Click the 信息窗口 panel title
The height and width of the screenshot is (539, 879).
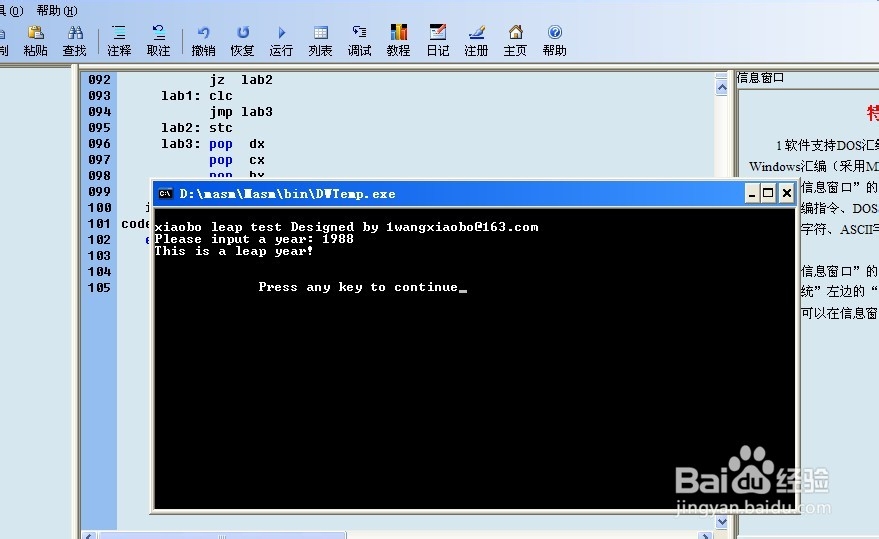tap(760, 77)
